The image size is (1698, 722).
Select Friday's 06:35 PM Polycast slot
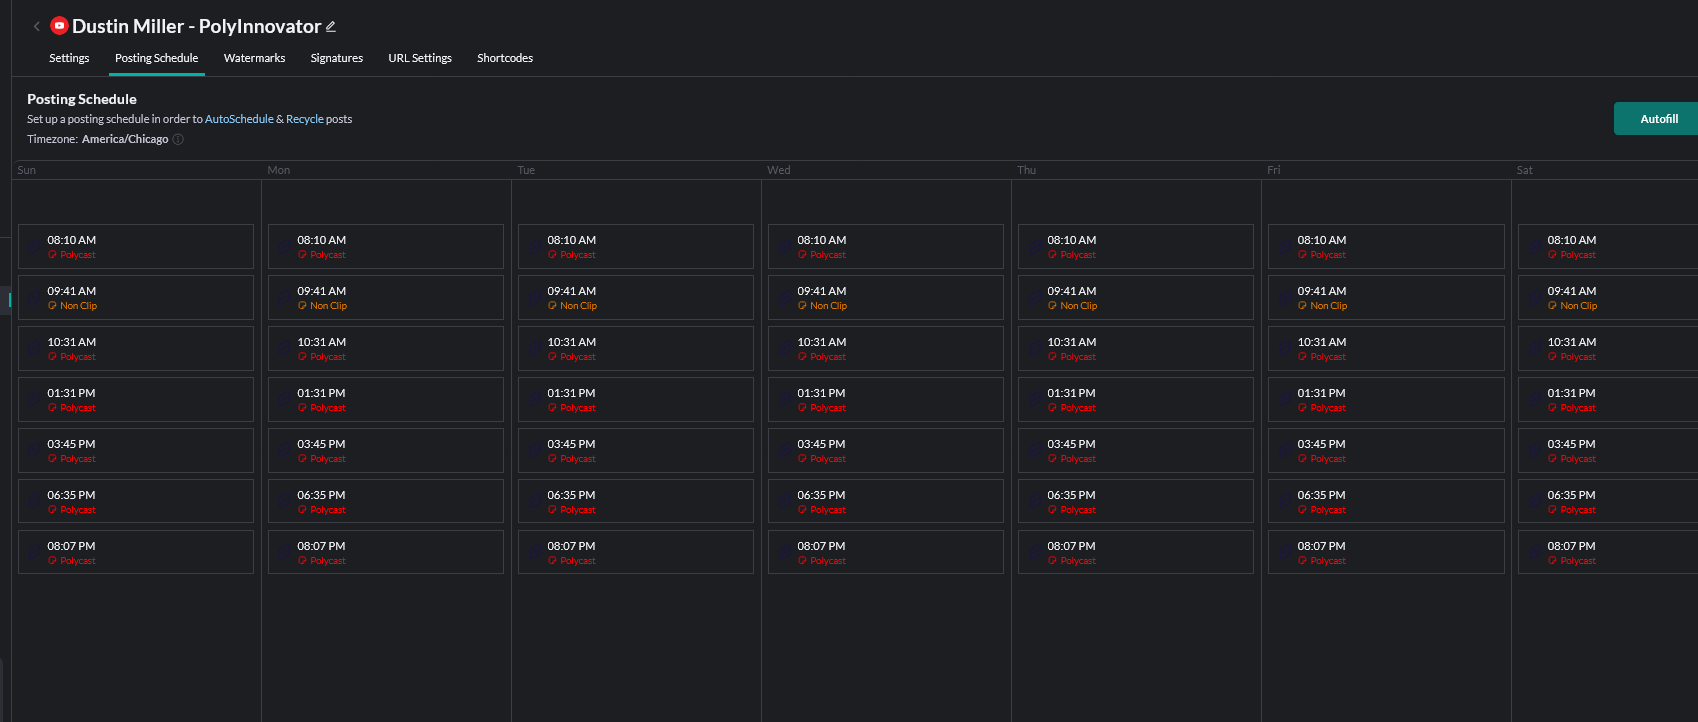tap(1385, 501)
